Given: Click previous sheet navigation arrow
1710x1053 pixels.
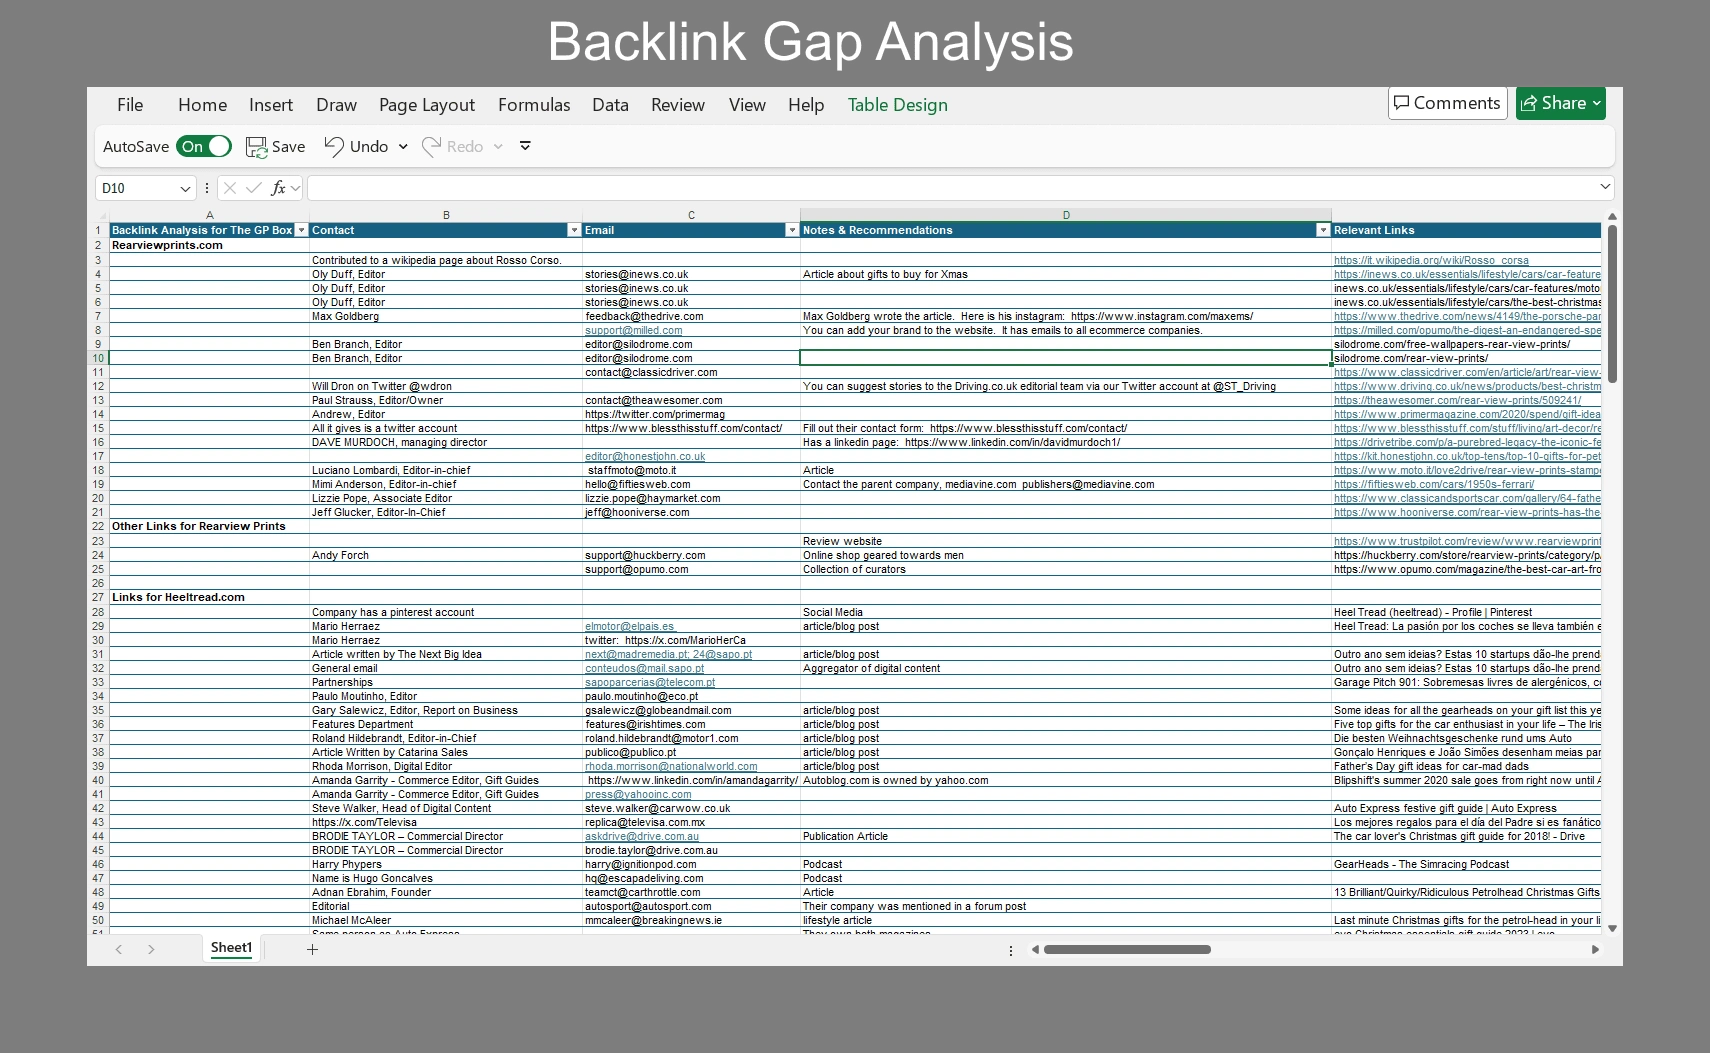Looking at the screenshot, I should coord(119,949).
